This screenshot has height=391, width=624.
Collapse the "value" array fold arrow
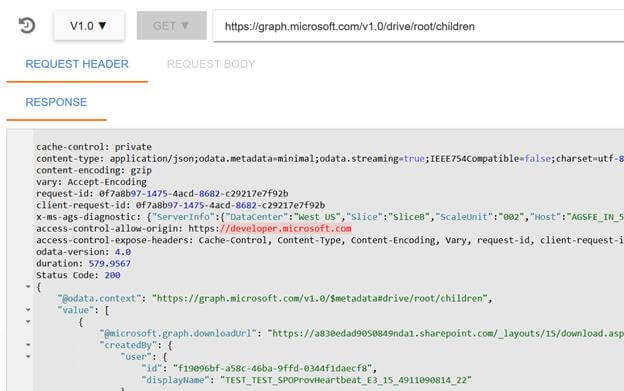28,309
